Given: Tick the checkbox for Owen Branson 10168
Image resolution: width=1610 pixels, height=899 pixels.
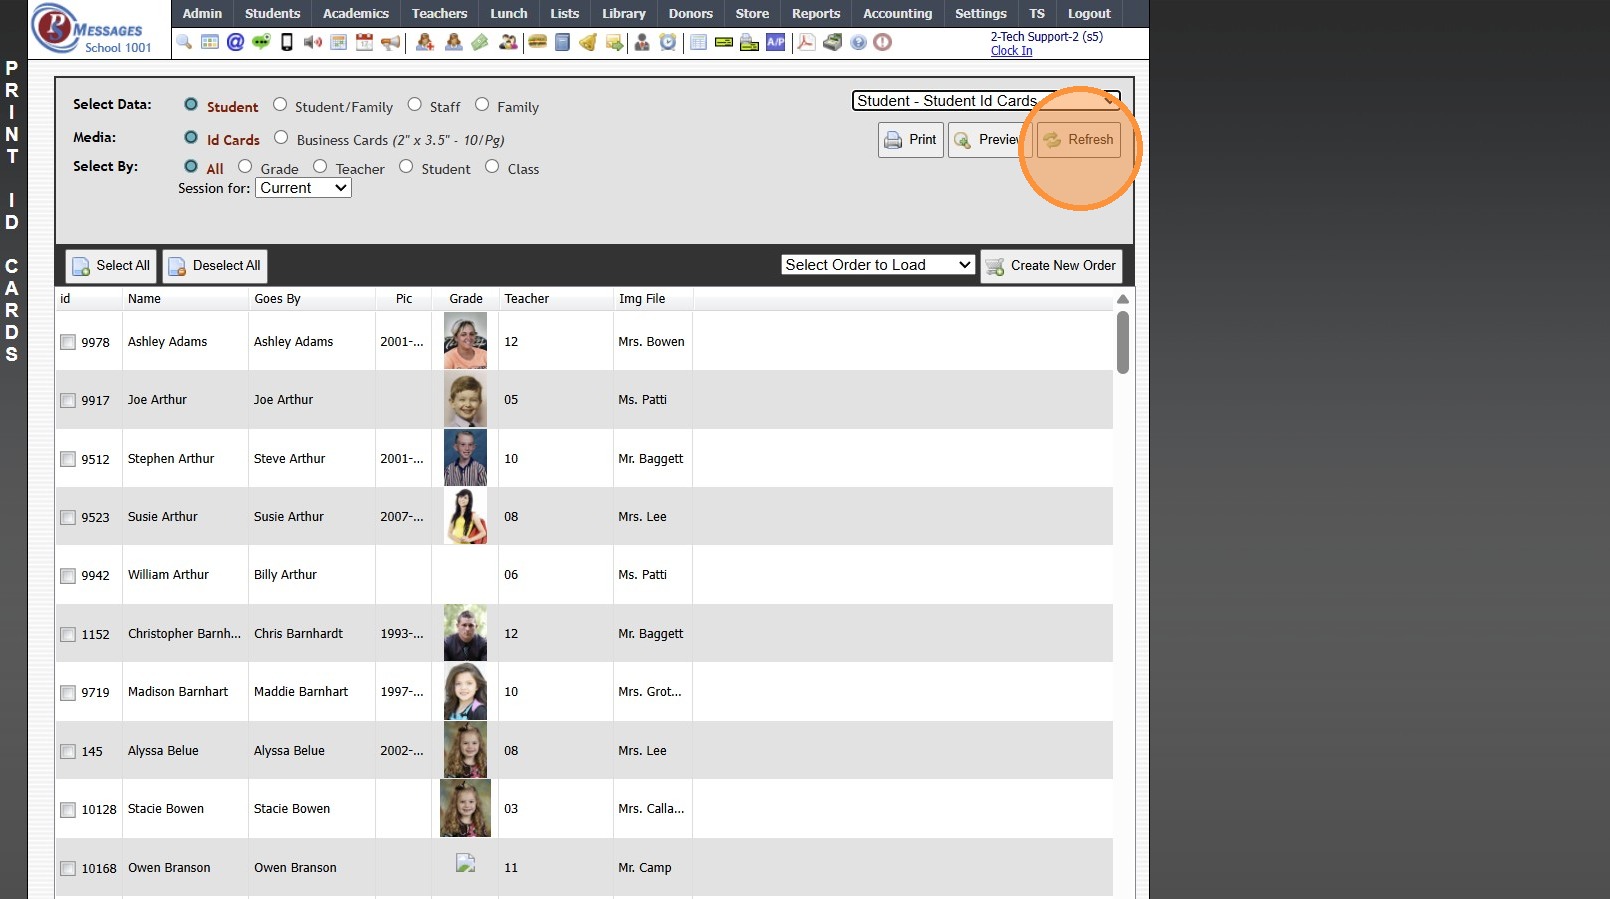Looking at the screenshot, I should (x=68, y=868).
